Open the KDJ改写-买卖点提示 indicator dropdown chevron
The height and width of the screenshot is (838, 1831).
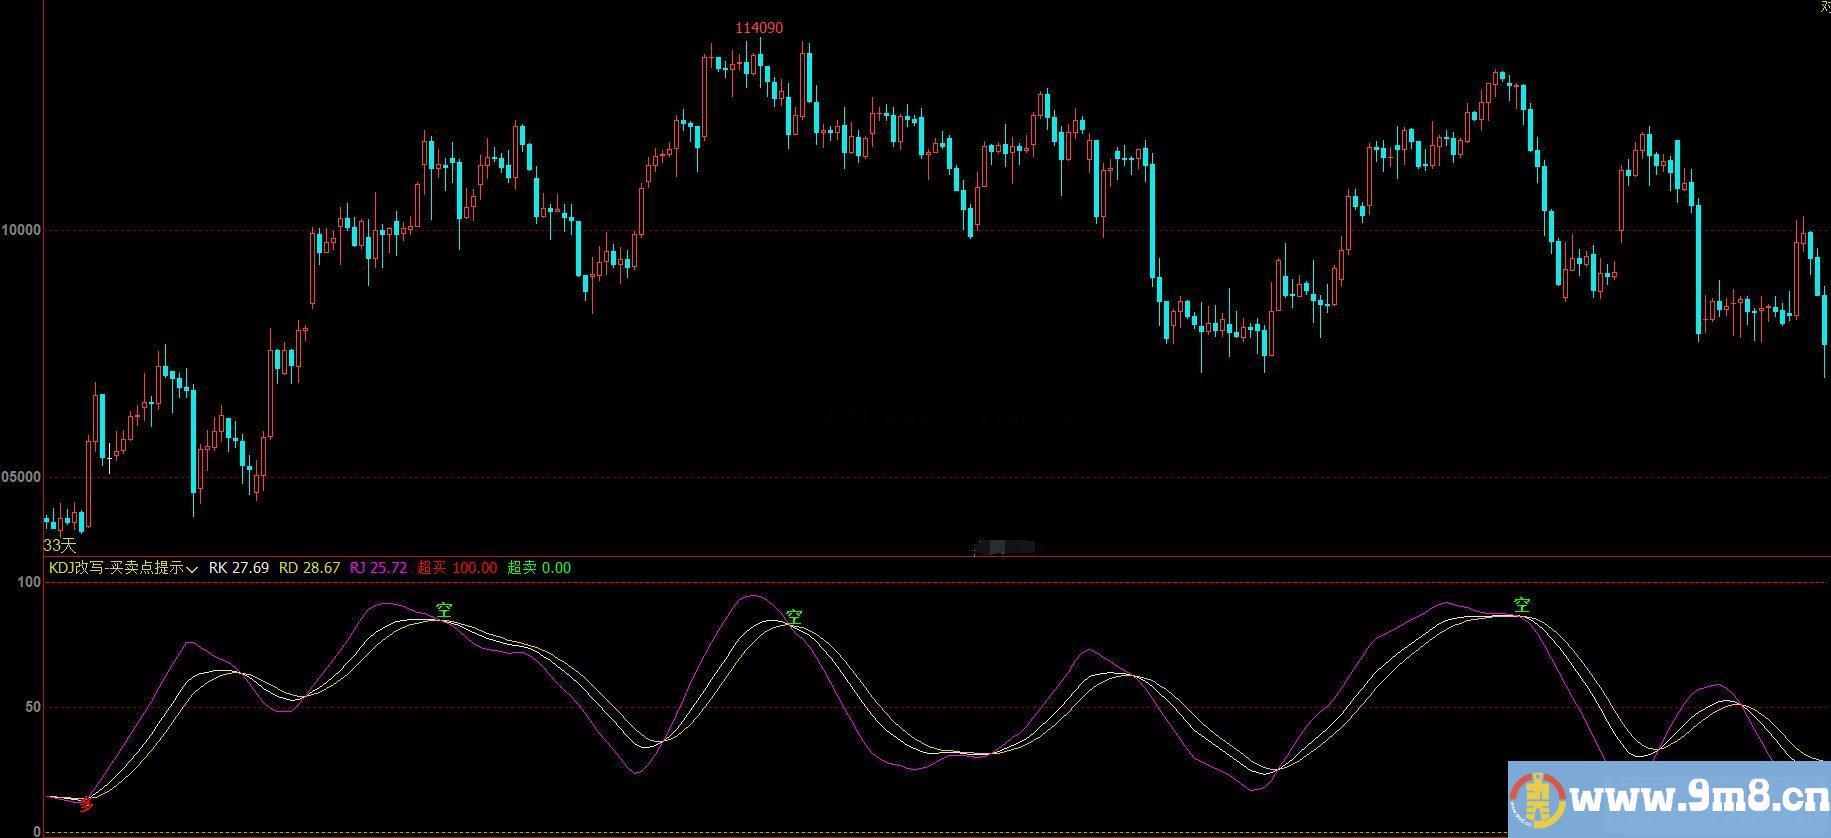tap(192, 569)
